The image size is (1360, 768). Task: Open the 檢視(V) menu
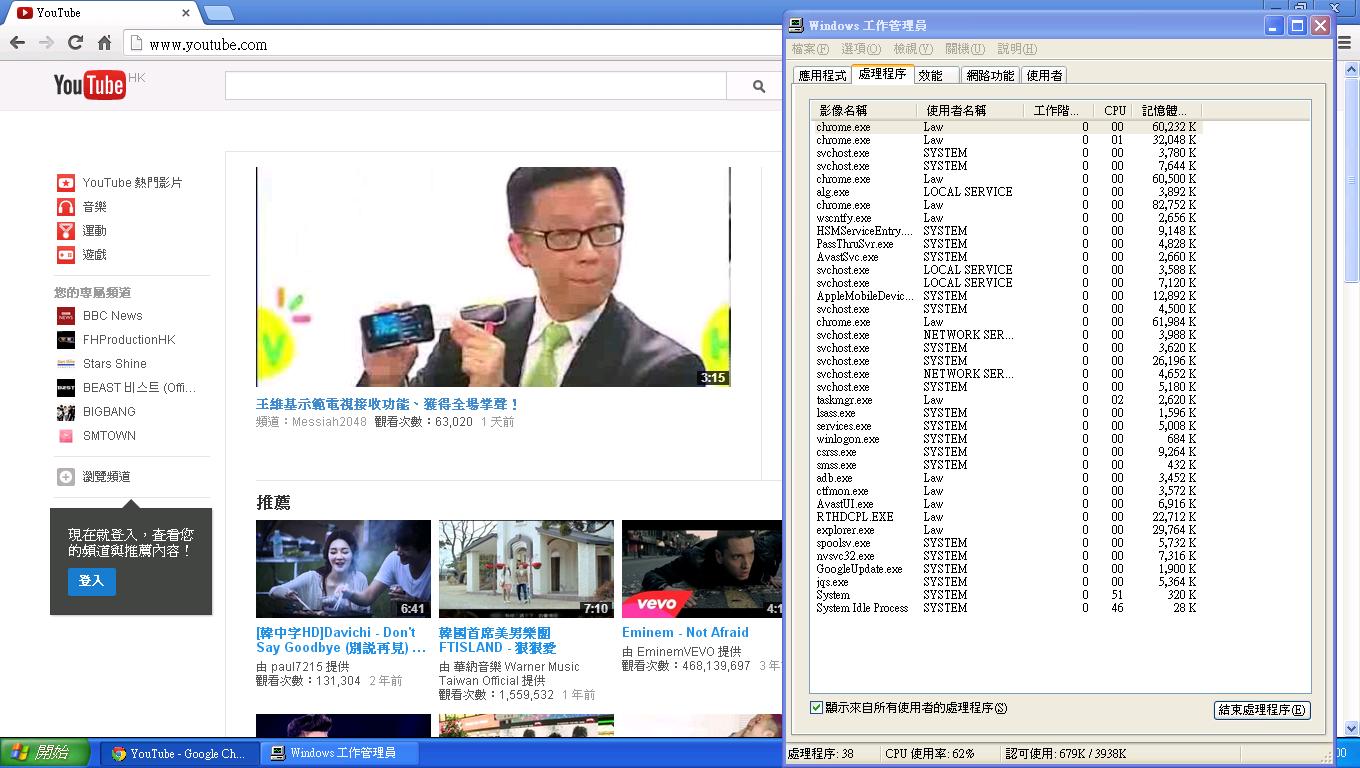coord(913,48)
